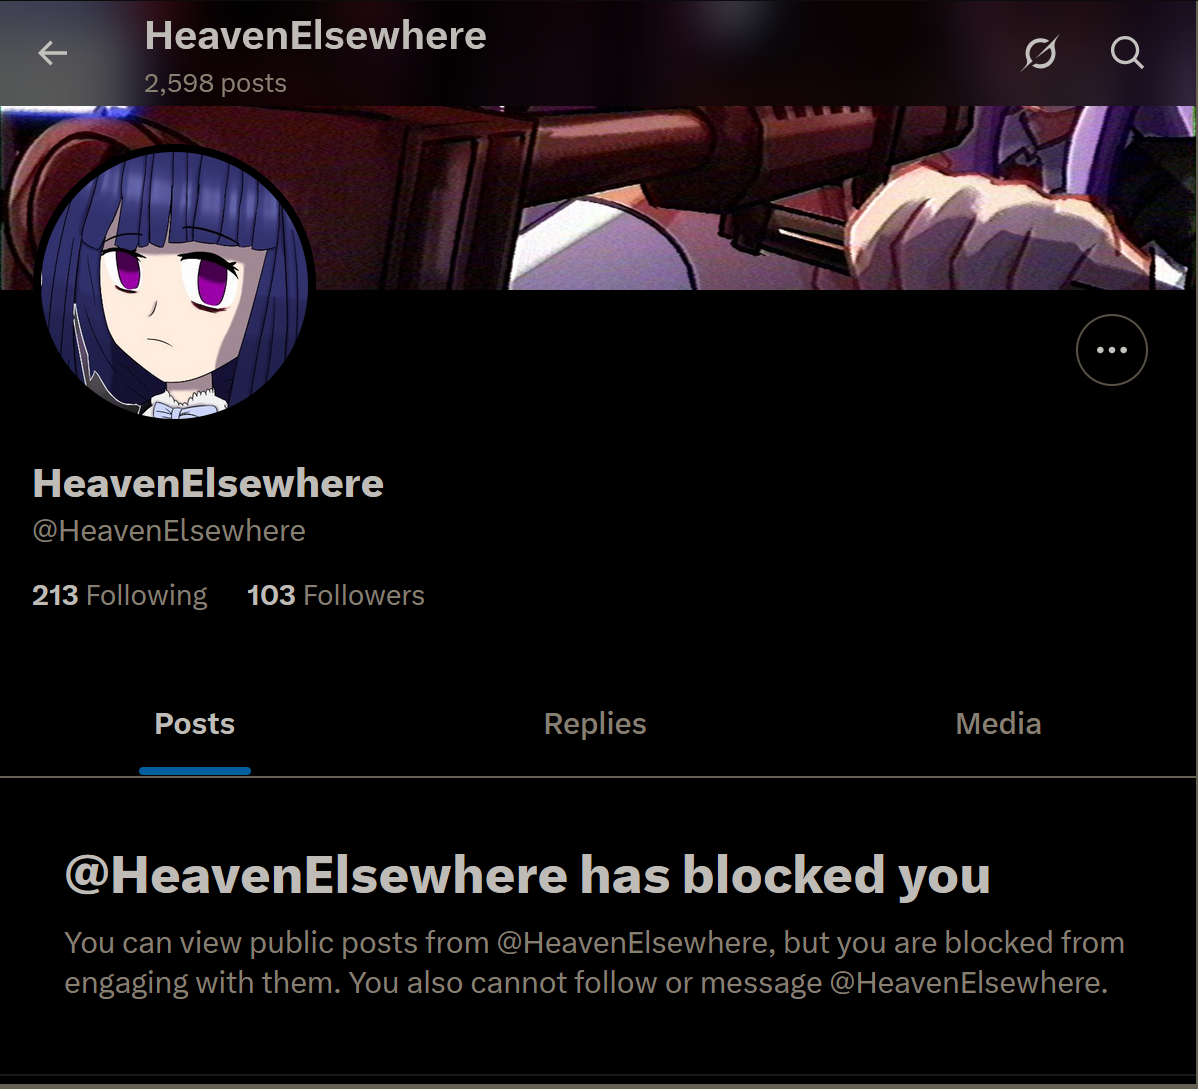Open the three-dot More options menu

coord(1112,350)
